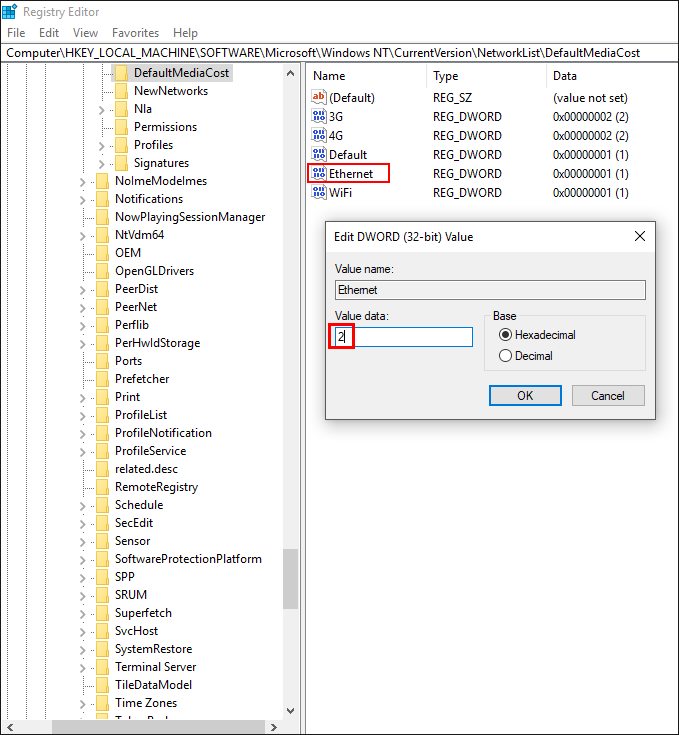Click the Notifications folder icon
This screenshot has height=735, width=679.
click(102, 199)
